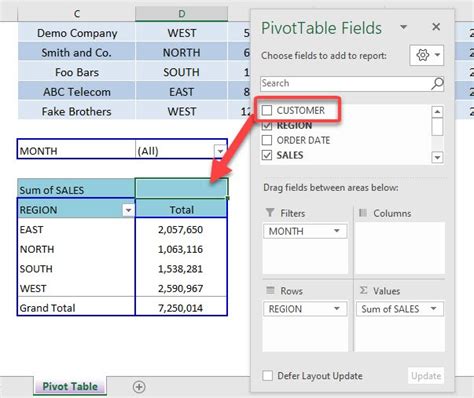Select the EAST cell in column D data
474x398 pixels.
(182, 92)
